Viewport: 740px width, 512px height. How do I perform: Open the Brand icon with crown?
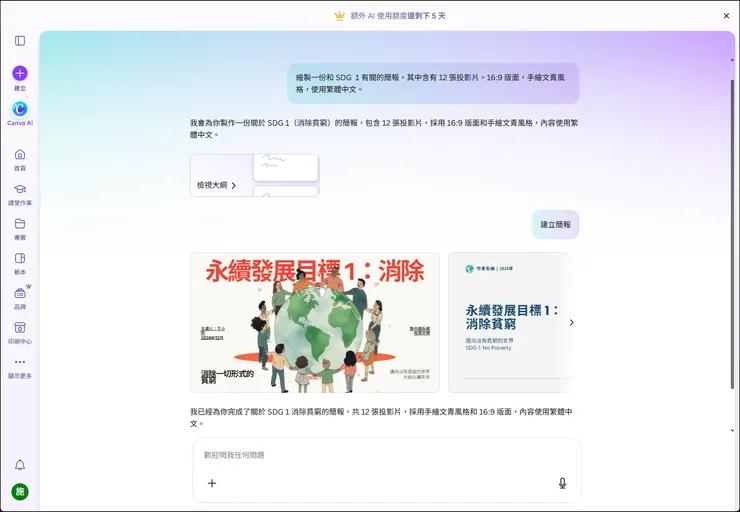coord(20,293)
